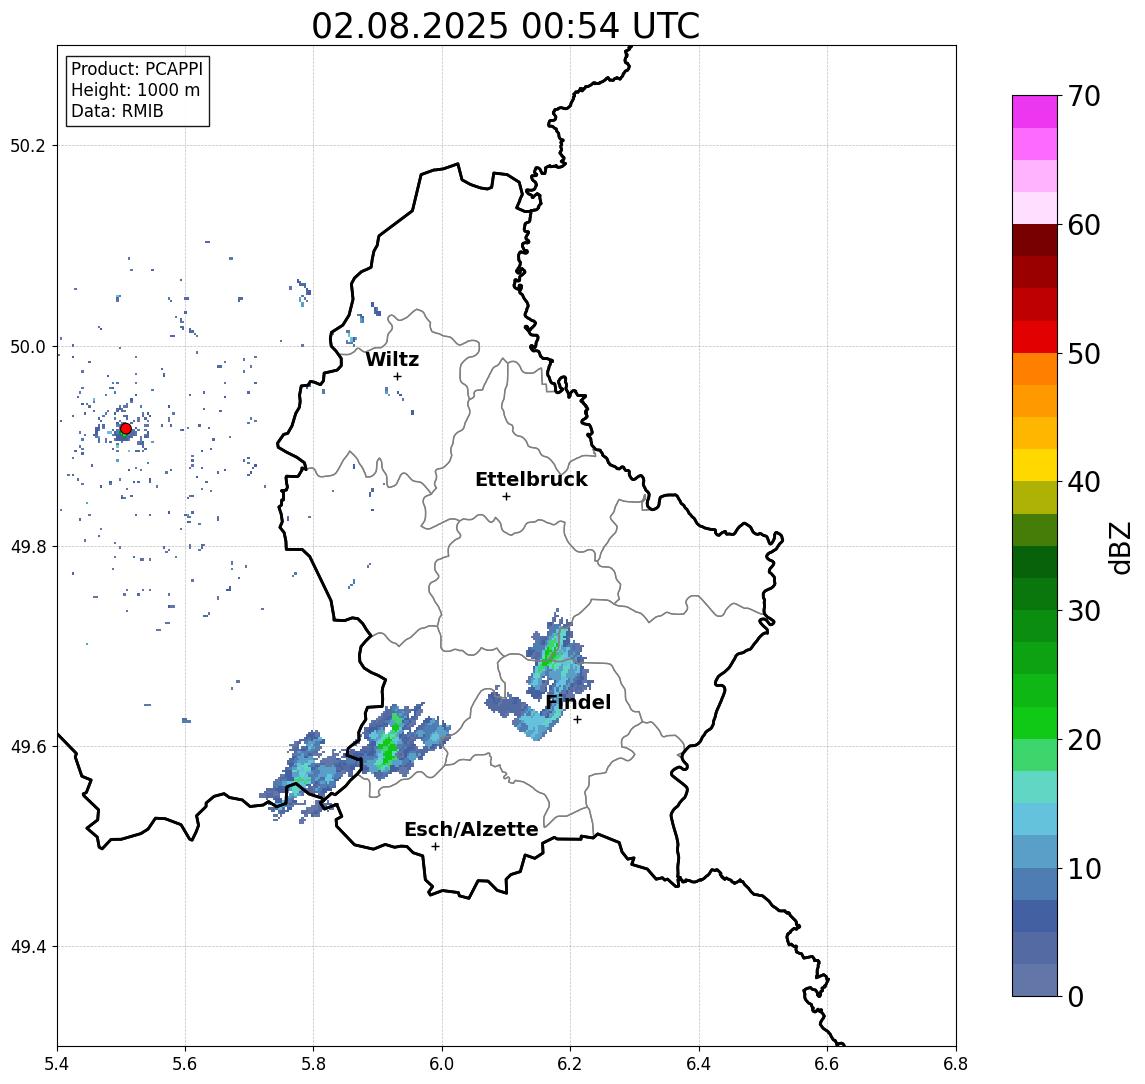Click the colorbar tick label '60'
1145x1084 pixels.
(x=1084, y=225)
